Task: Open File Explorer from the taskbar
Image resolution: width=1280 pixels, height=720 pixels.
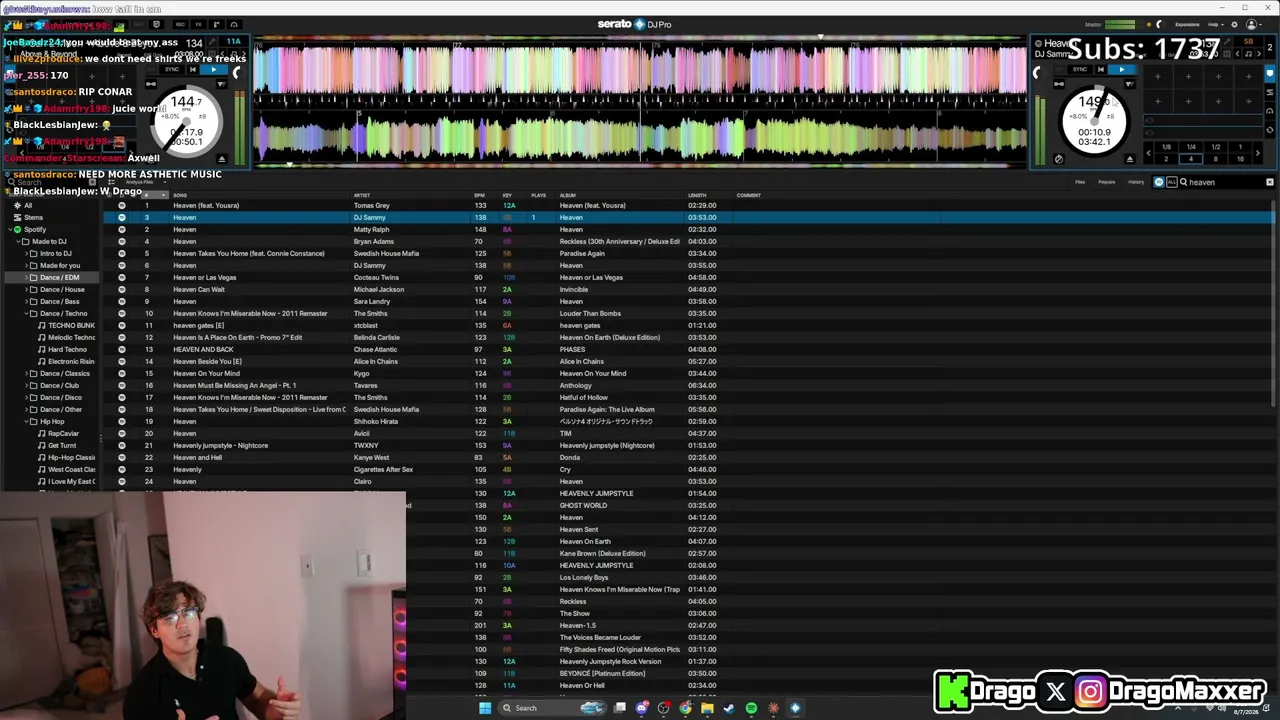Action: point(707,708)
